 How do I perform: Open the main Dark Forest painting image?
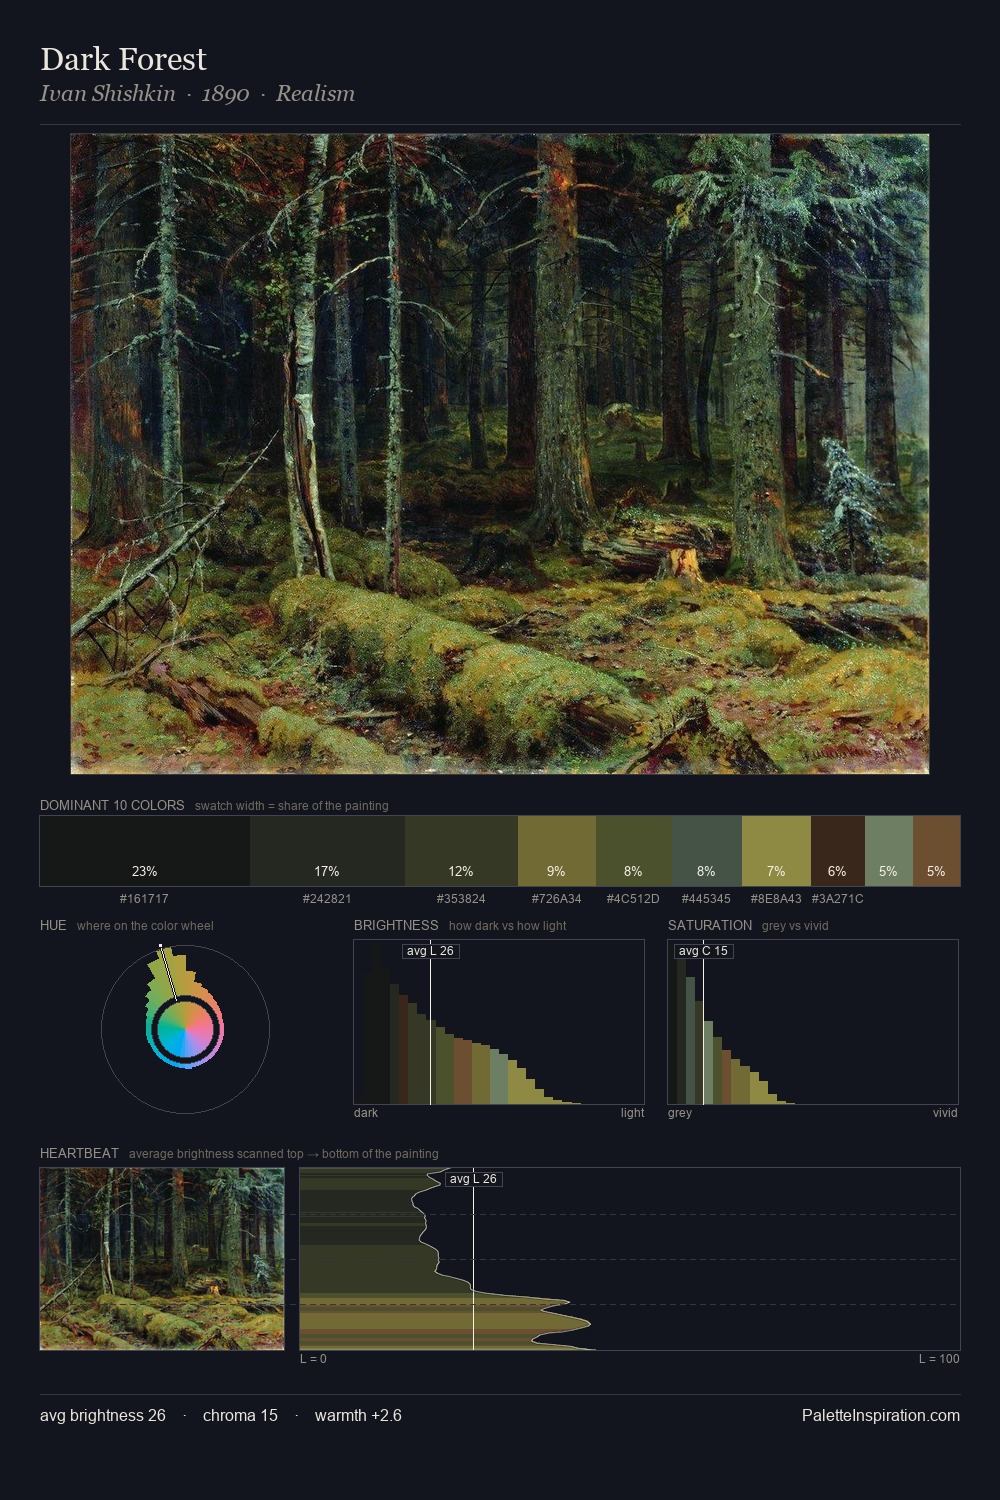click(x=500, y=454)
